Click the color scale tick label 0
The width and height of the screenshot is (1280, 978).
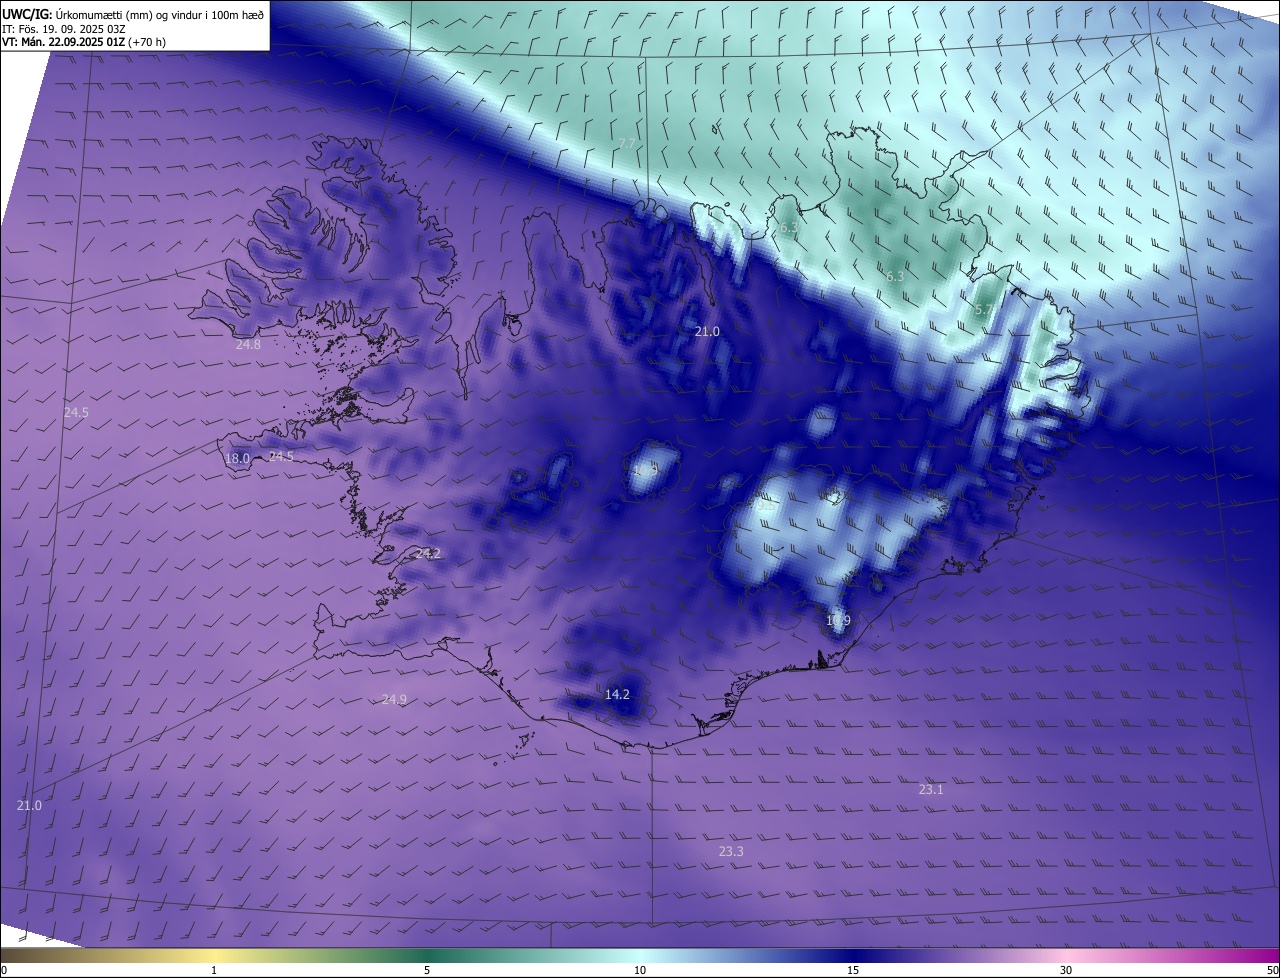pyautogui.click(x=4, y=971)
